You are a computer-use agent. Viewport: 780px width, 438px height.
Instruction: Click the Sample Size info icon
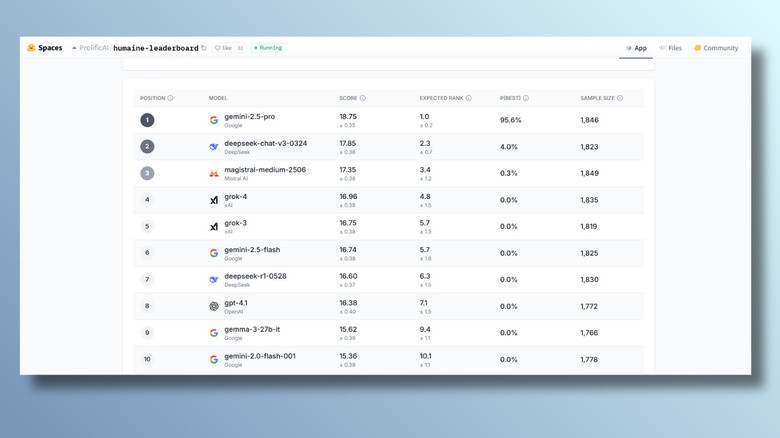620,98
